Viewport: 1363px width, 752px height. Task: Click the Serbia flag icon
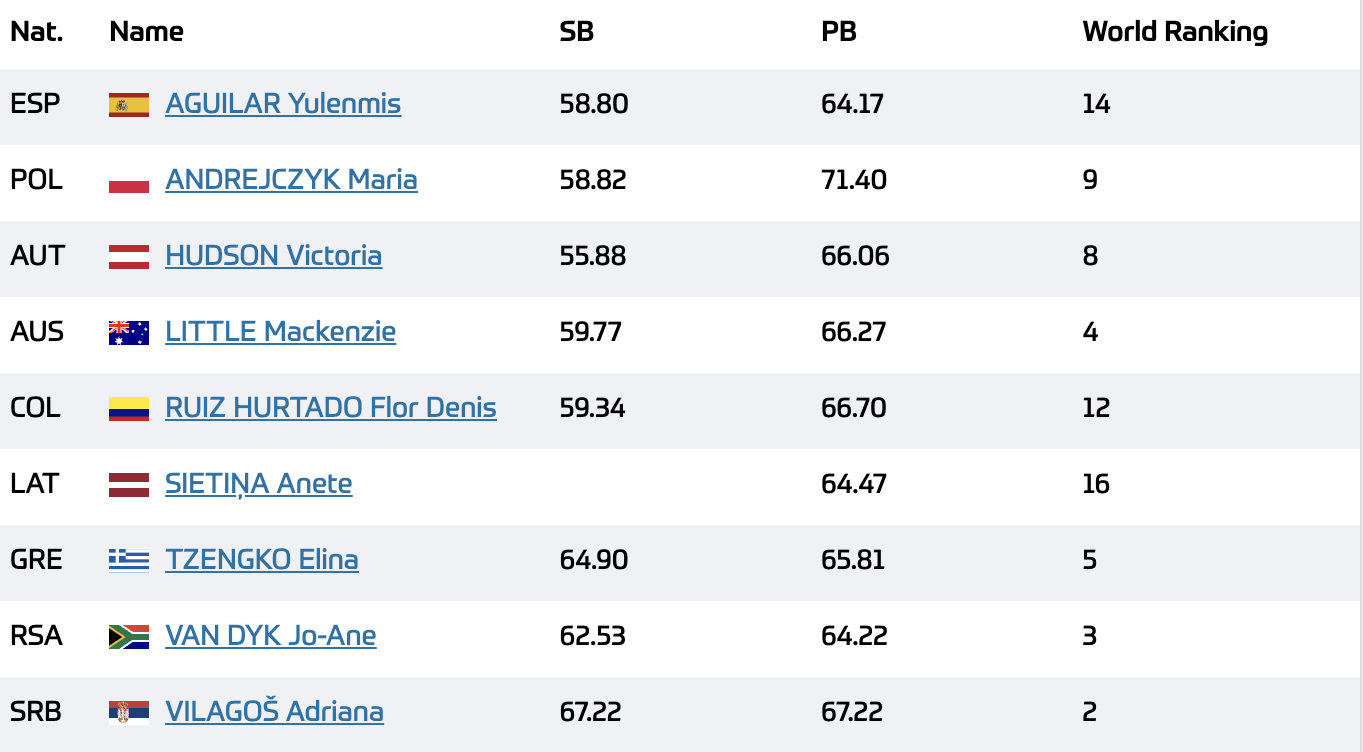(x=129, y=713)
